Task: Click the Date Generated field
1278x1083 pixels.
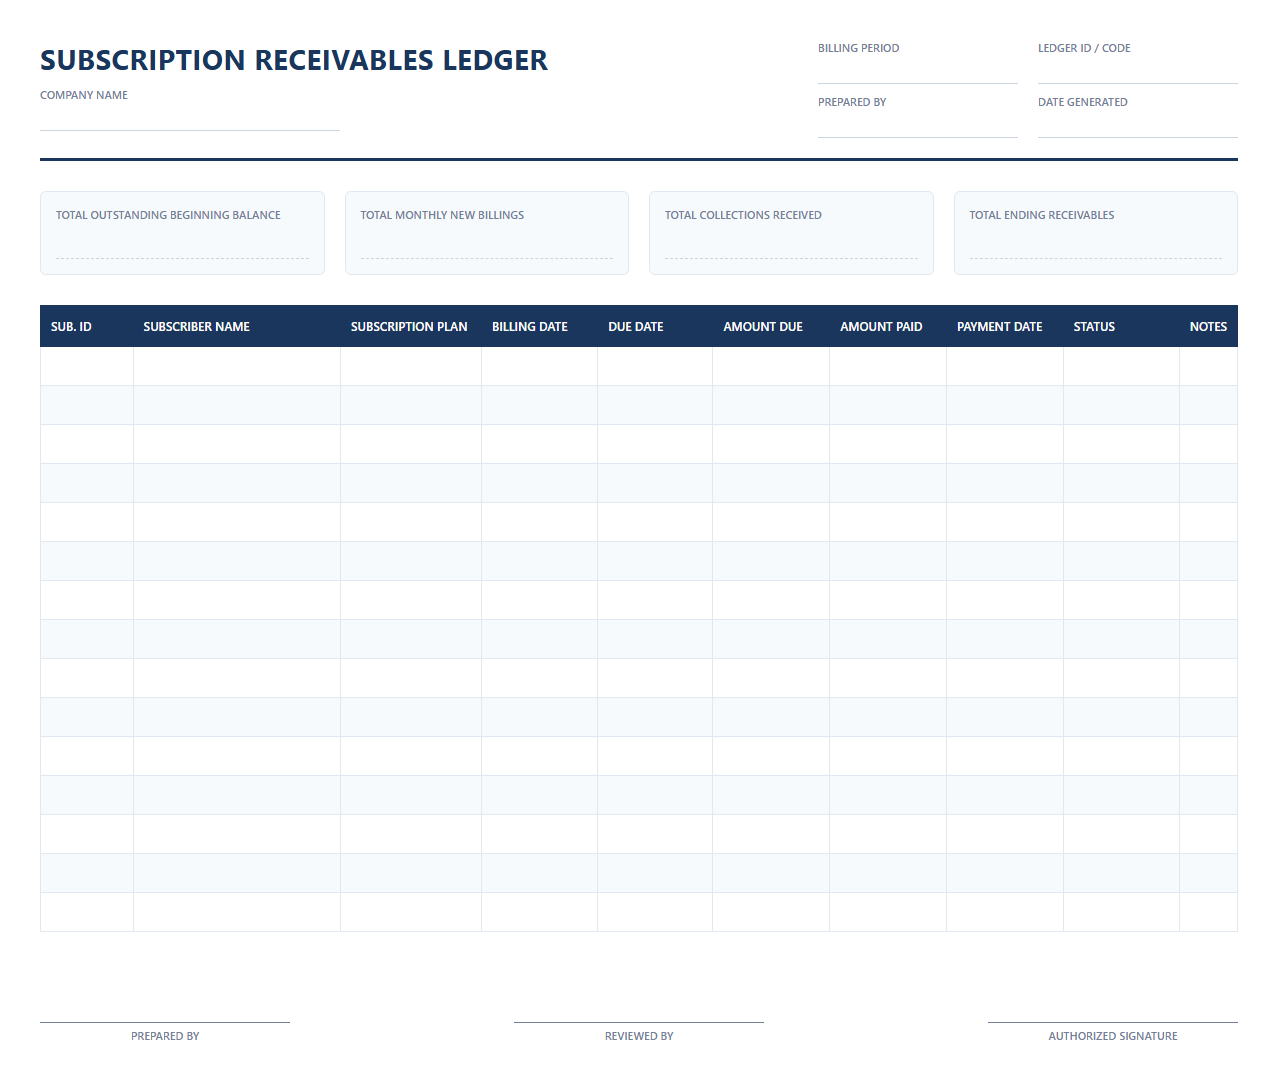Action: point(1138,126)
